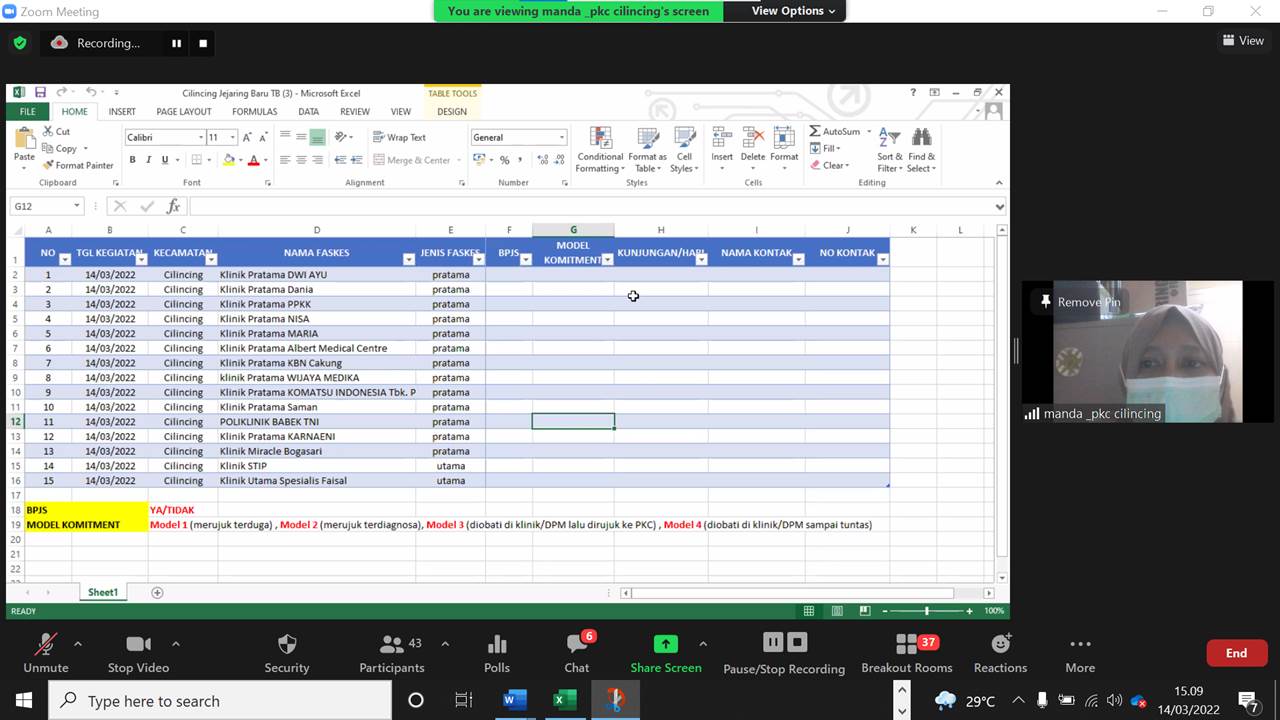Expand the View Options dropdown
Image resolution: width=1280 pixels, height=720 pixels.
tap(795, 11)
